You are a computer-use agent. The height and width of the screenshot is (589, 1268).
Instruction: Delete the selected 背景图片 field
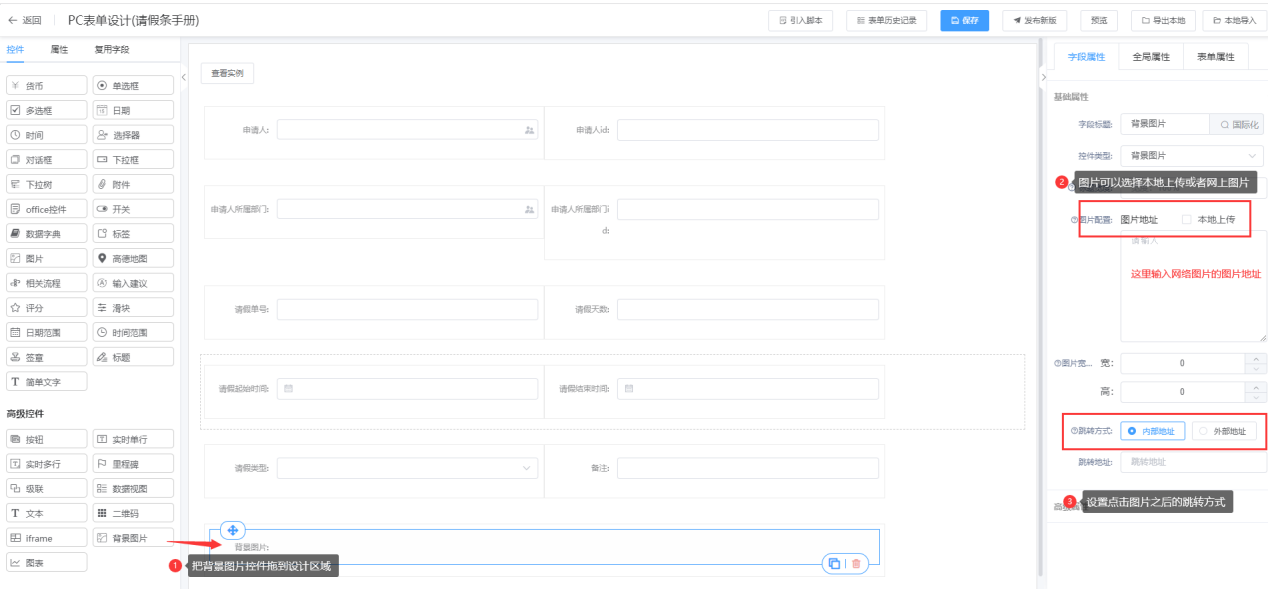856,564
